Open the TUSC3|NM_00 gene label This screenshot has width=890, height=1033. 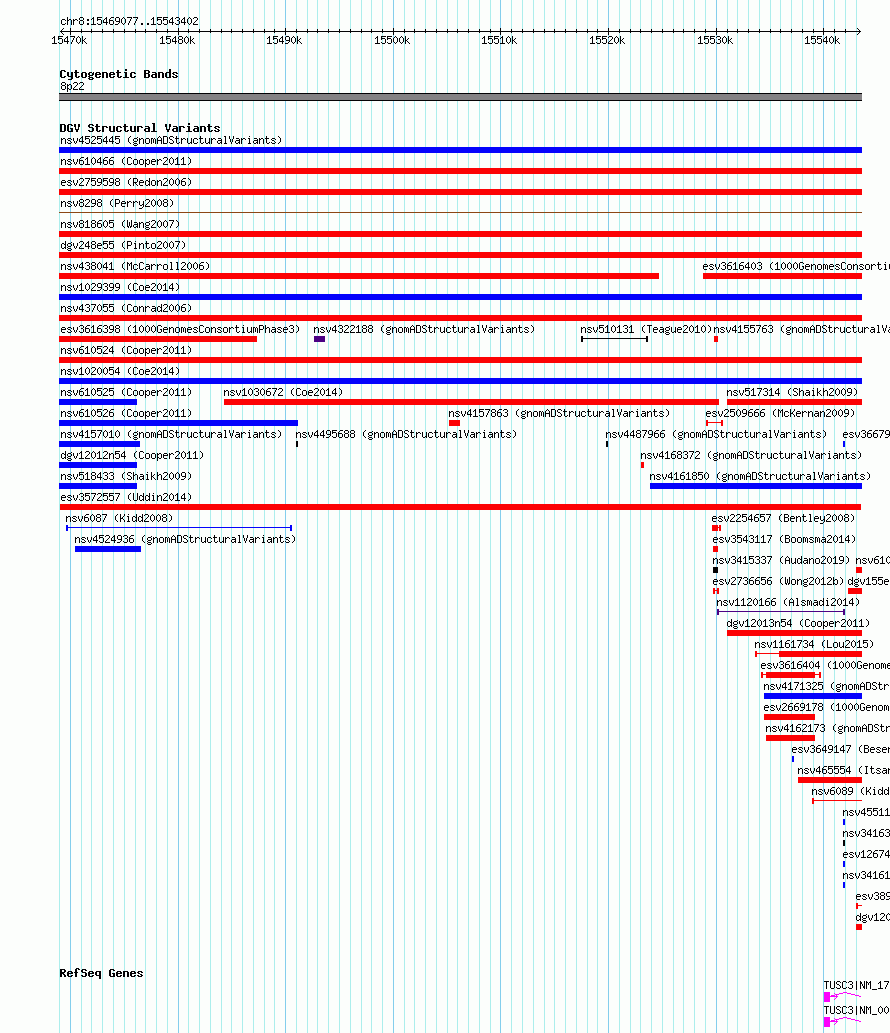click(856, 1011)
